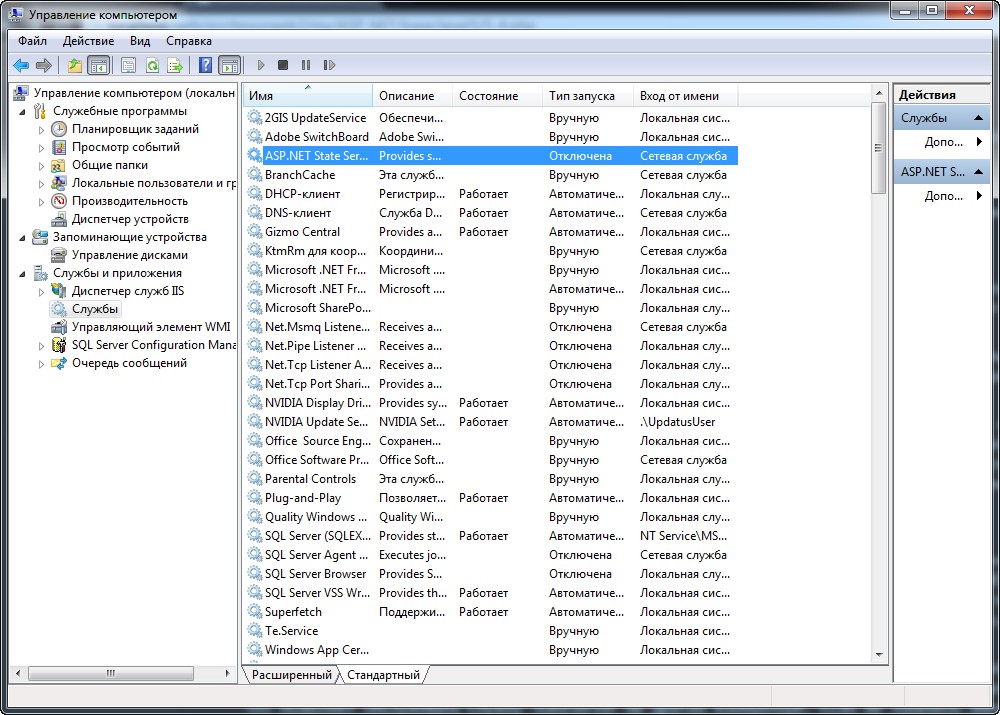The width and height of the screenshot is (1000, 715).
Task: Click the Службы gear icon in tree
Action: coord(59,309)
